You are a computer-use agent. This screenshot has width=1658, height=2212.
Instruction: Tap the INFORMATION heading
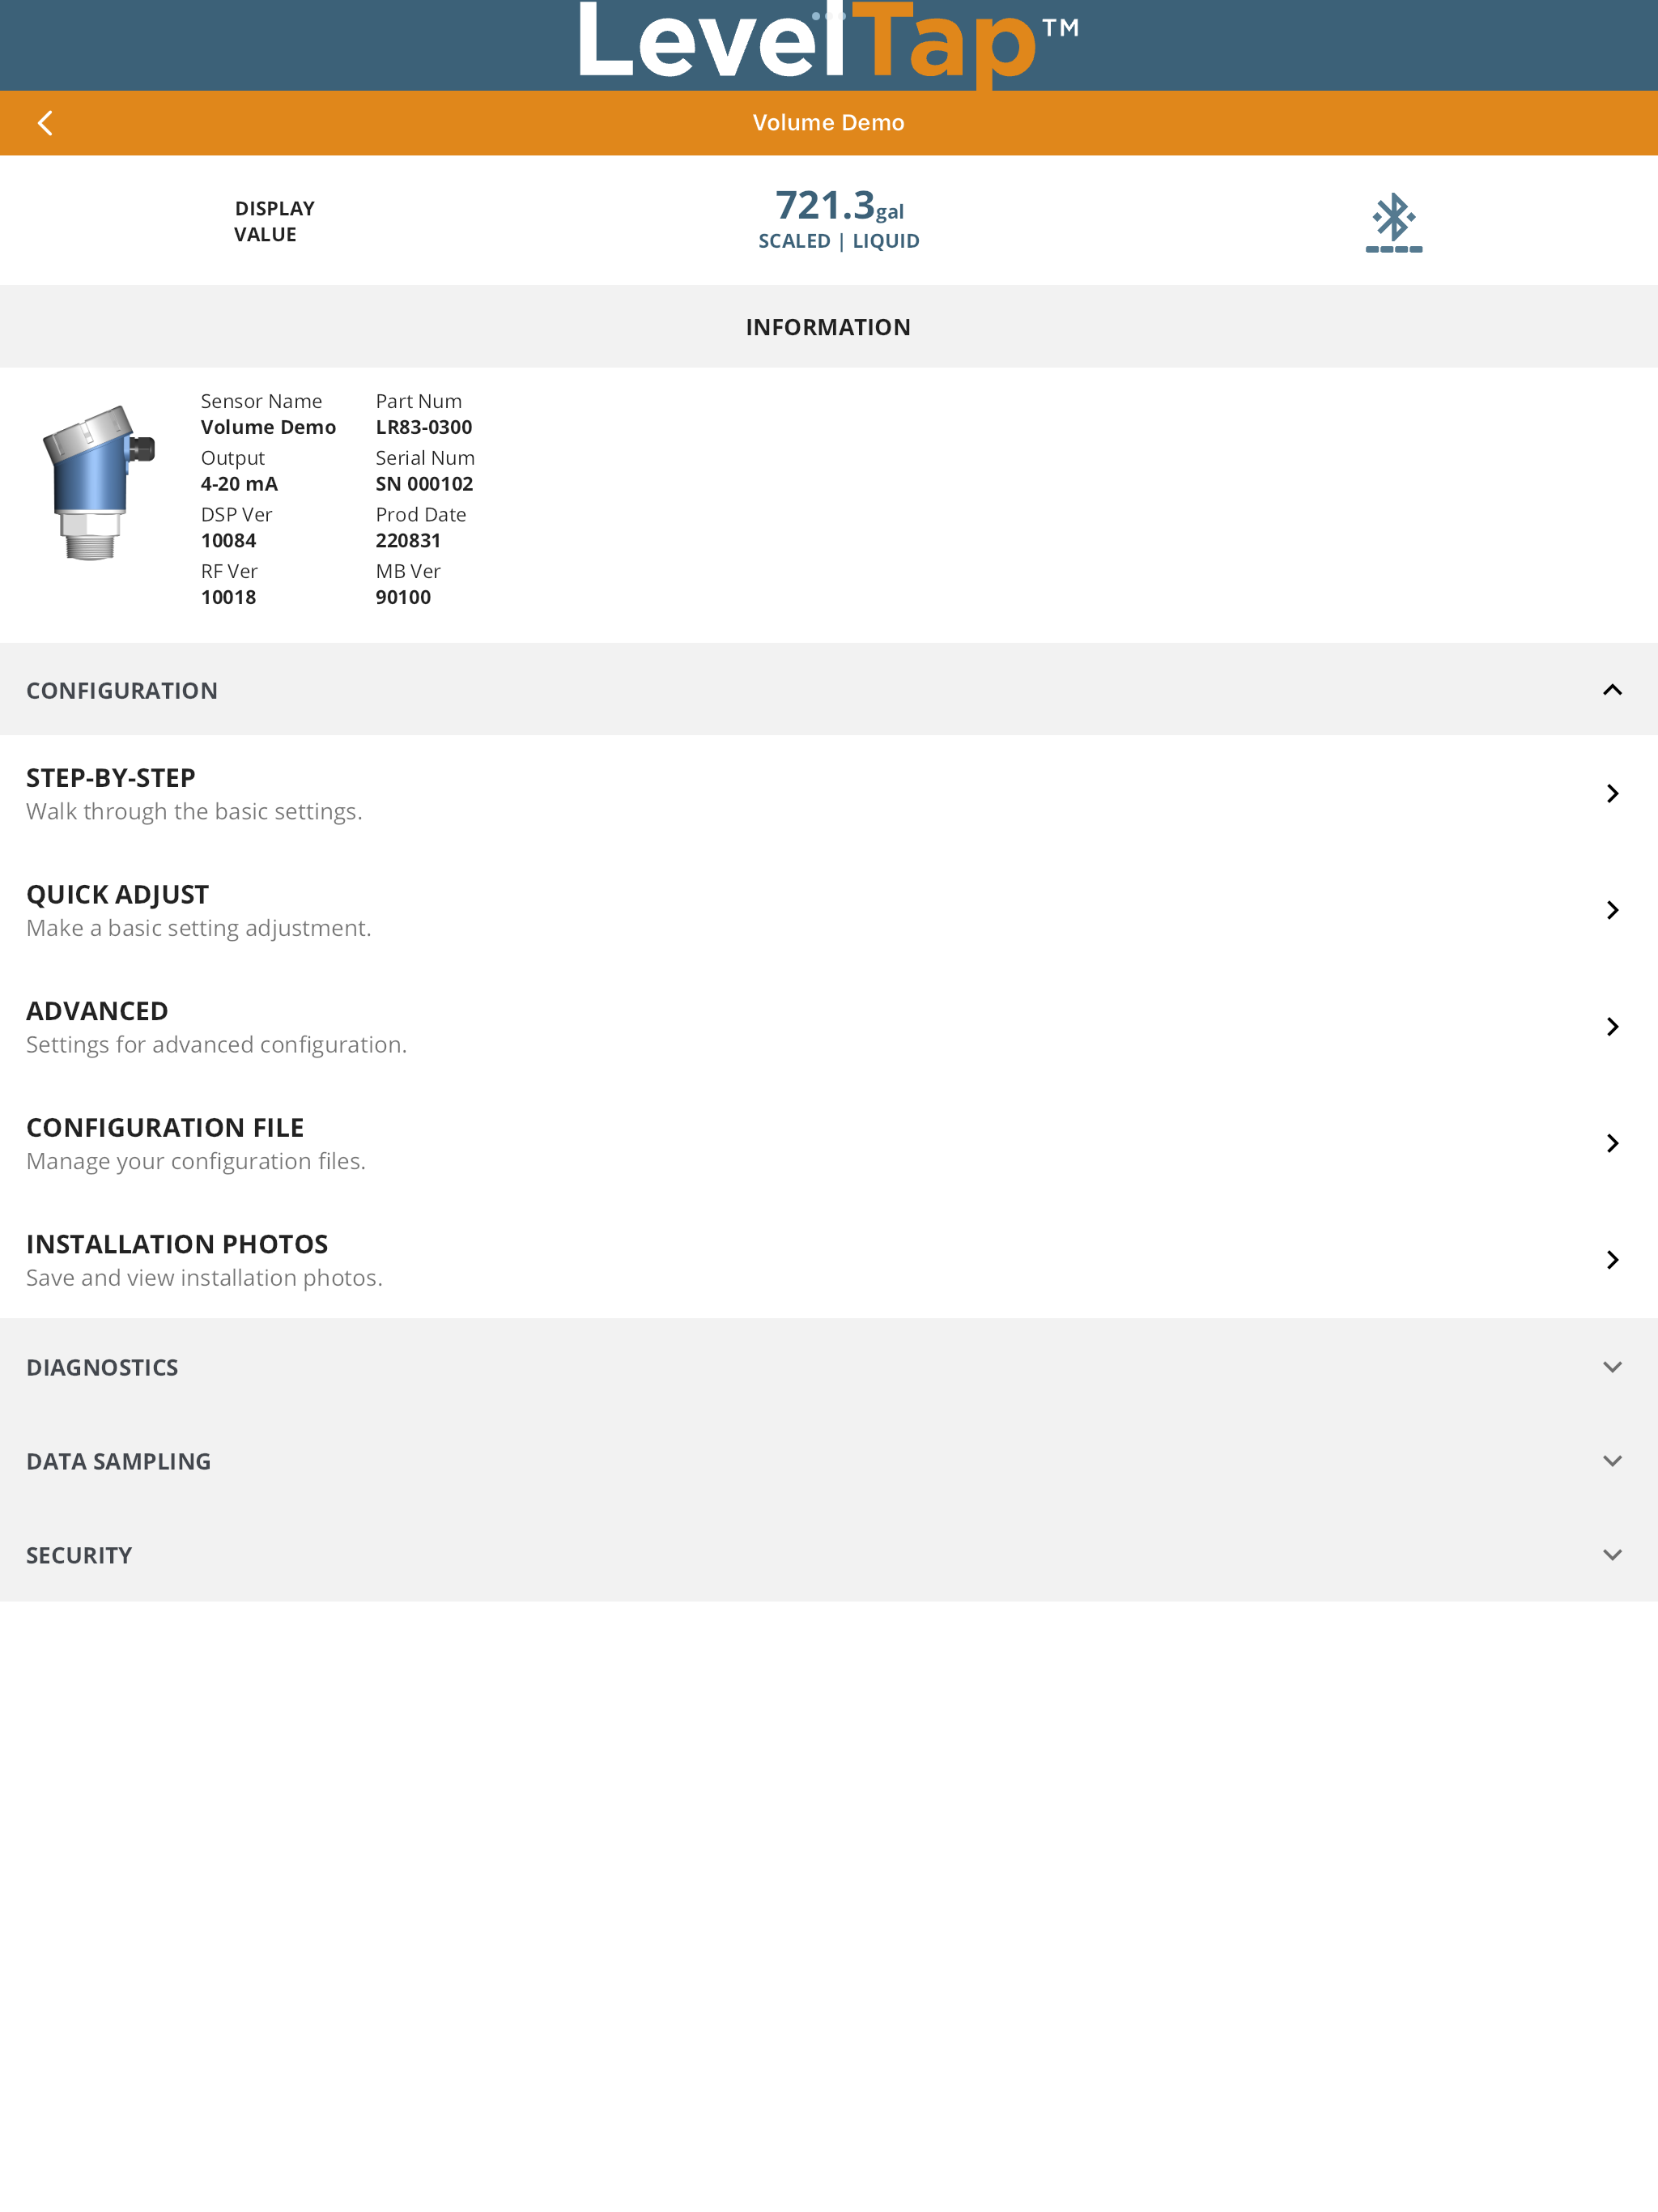pos(828,327)
